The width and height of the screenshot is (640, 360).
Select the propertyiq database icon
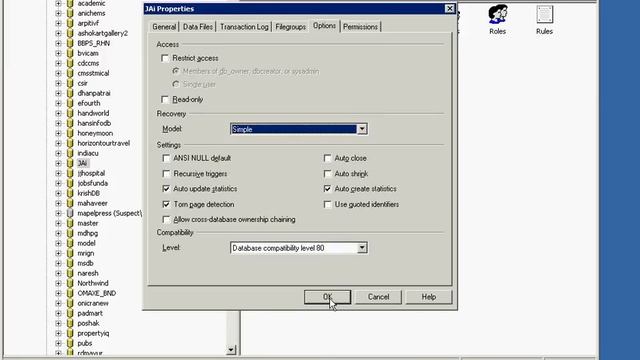pyautogui.click(x=70, y=333)
